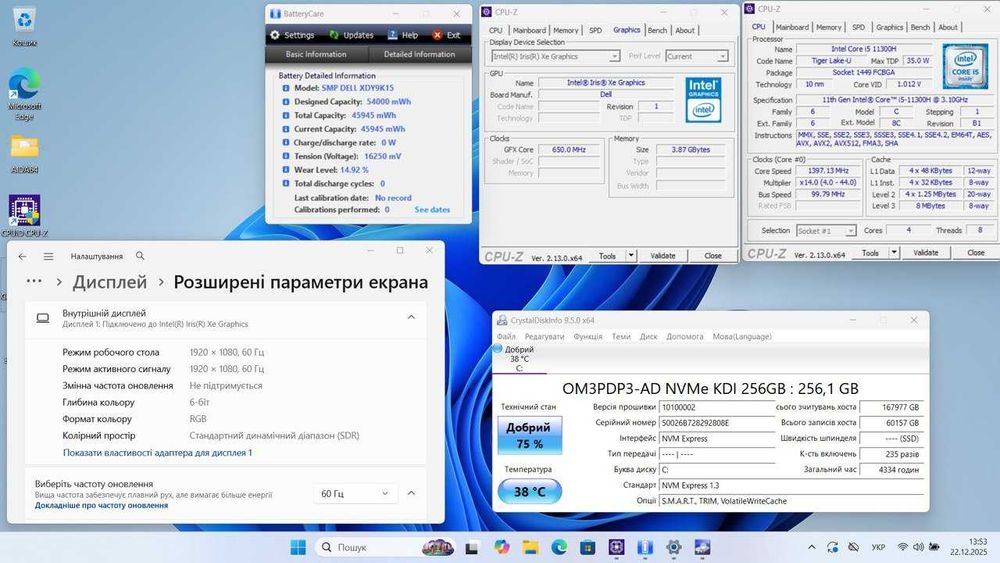1000x563 pixels.
Task: Open the AIDA64 desktop folder
Action: (24, 154)
